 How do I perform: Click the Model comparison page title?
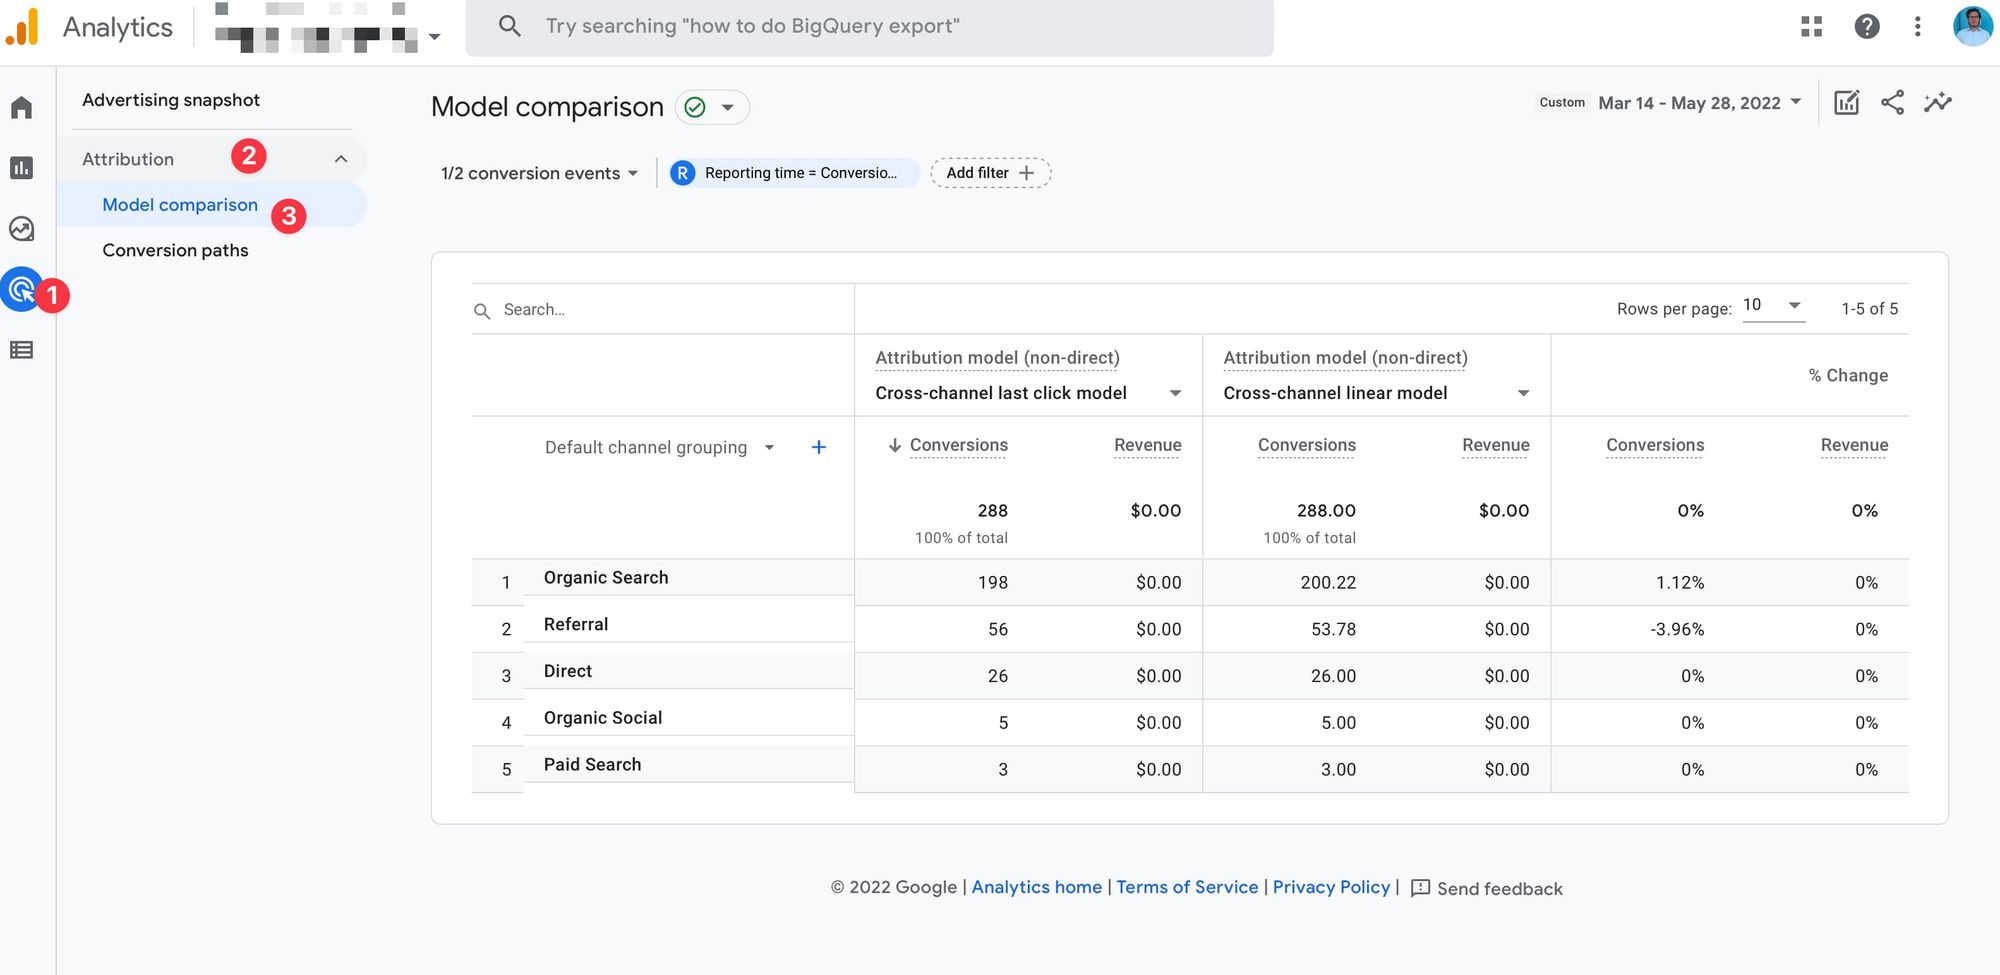[x=547, y=107]
